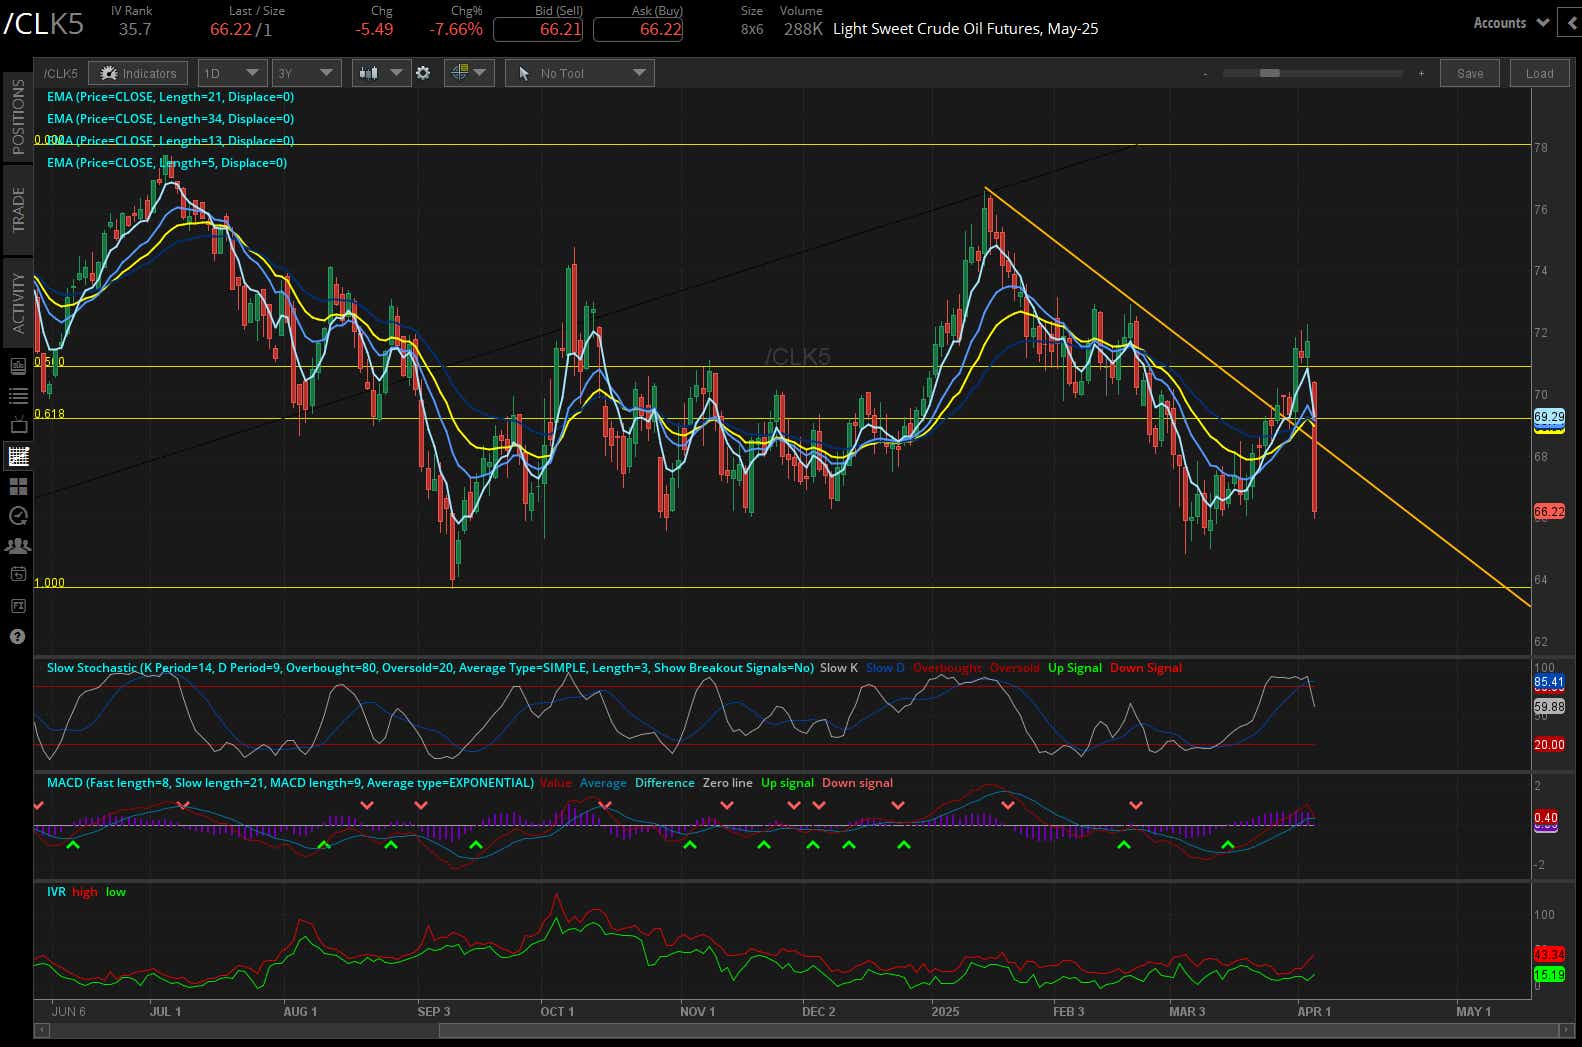
Task: Select the list view icon in sidebar
Action: pyautogui.click(x=17, y=396)
